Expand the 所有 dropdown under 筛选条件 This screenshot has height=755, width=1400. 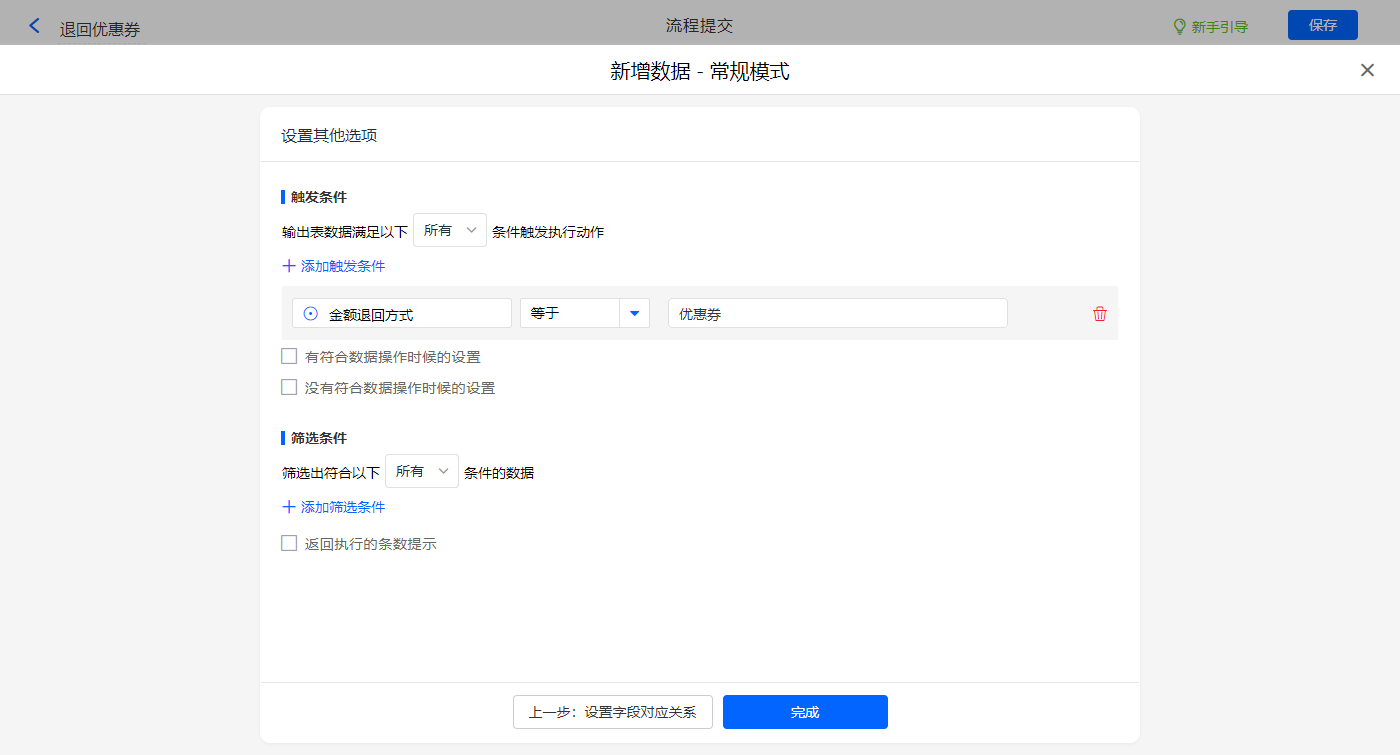tap(421, 471)
